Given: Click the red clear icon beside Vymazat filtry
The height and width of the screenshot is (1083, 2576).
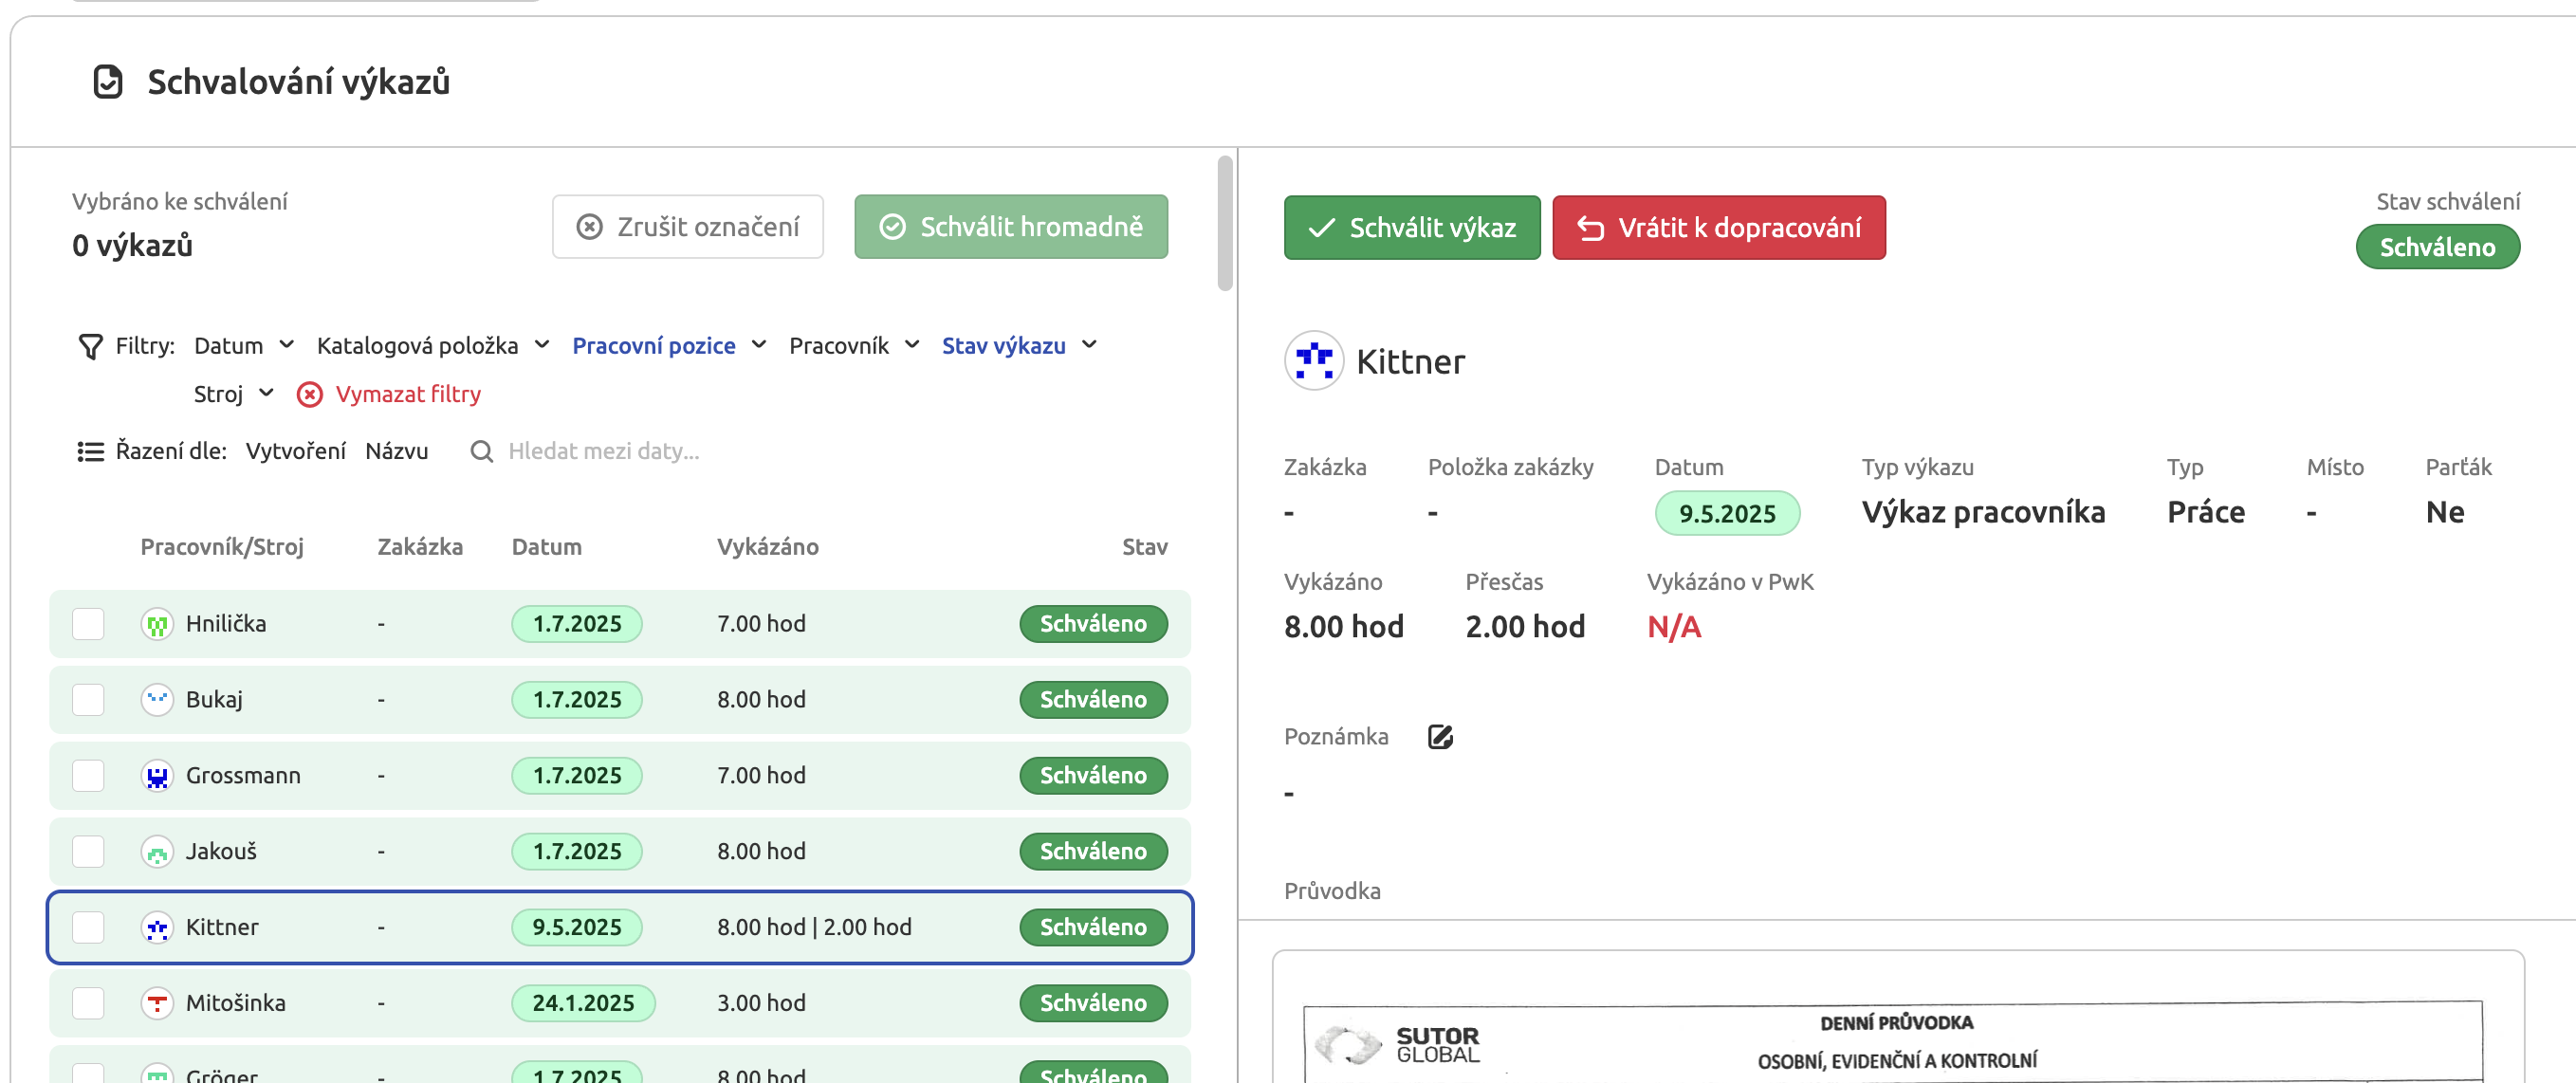Looking at the screenshot, I should (310, 394).
